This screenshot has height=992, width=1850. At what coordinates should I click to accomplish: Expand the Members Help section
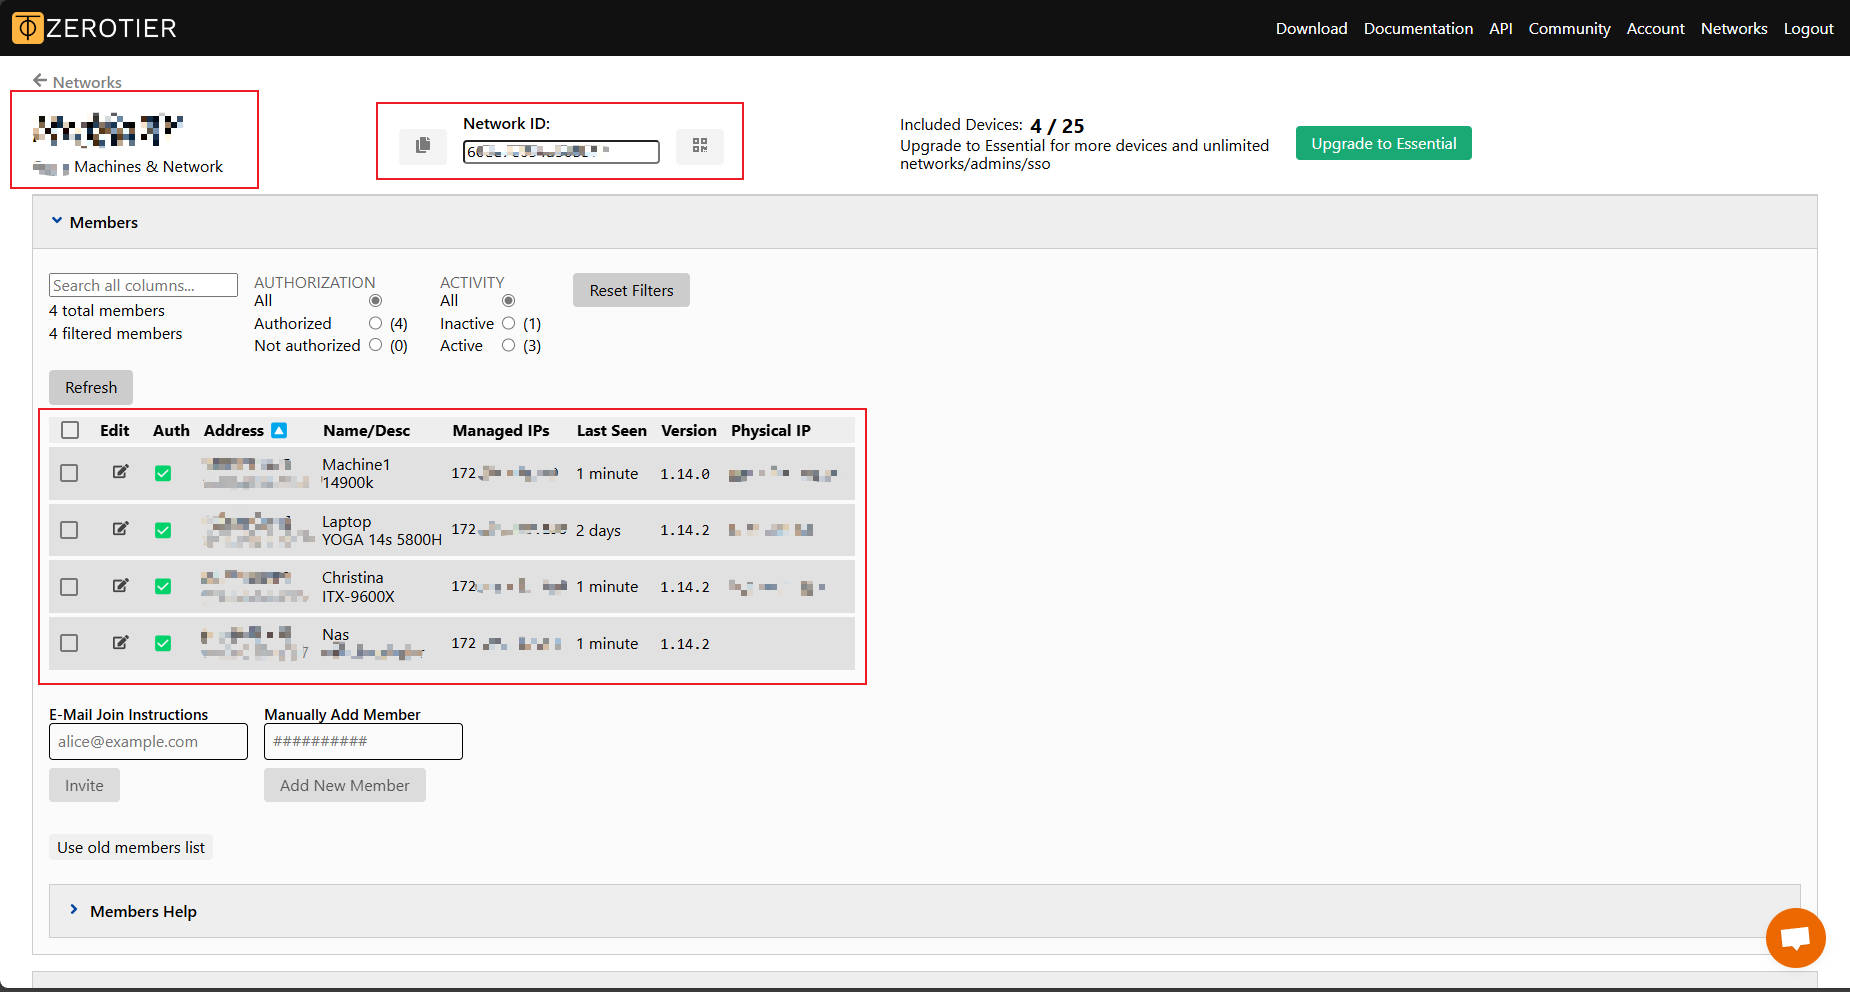(74, 910)
